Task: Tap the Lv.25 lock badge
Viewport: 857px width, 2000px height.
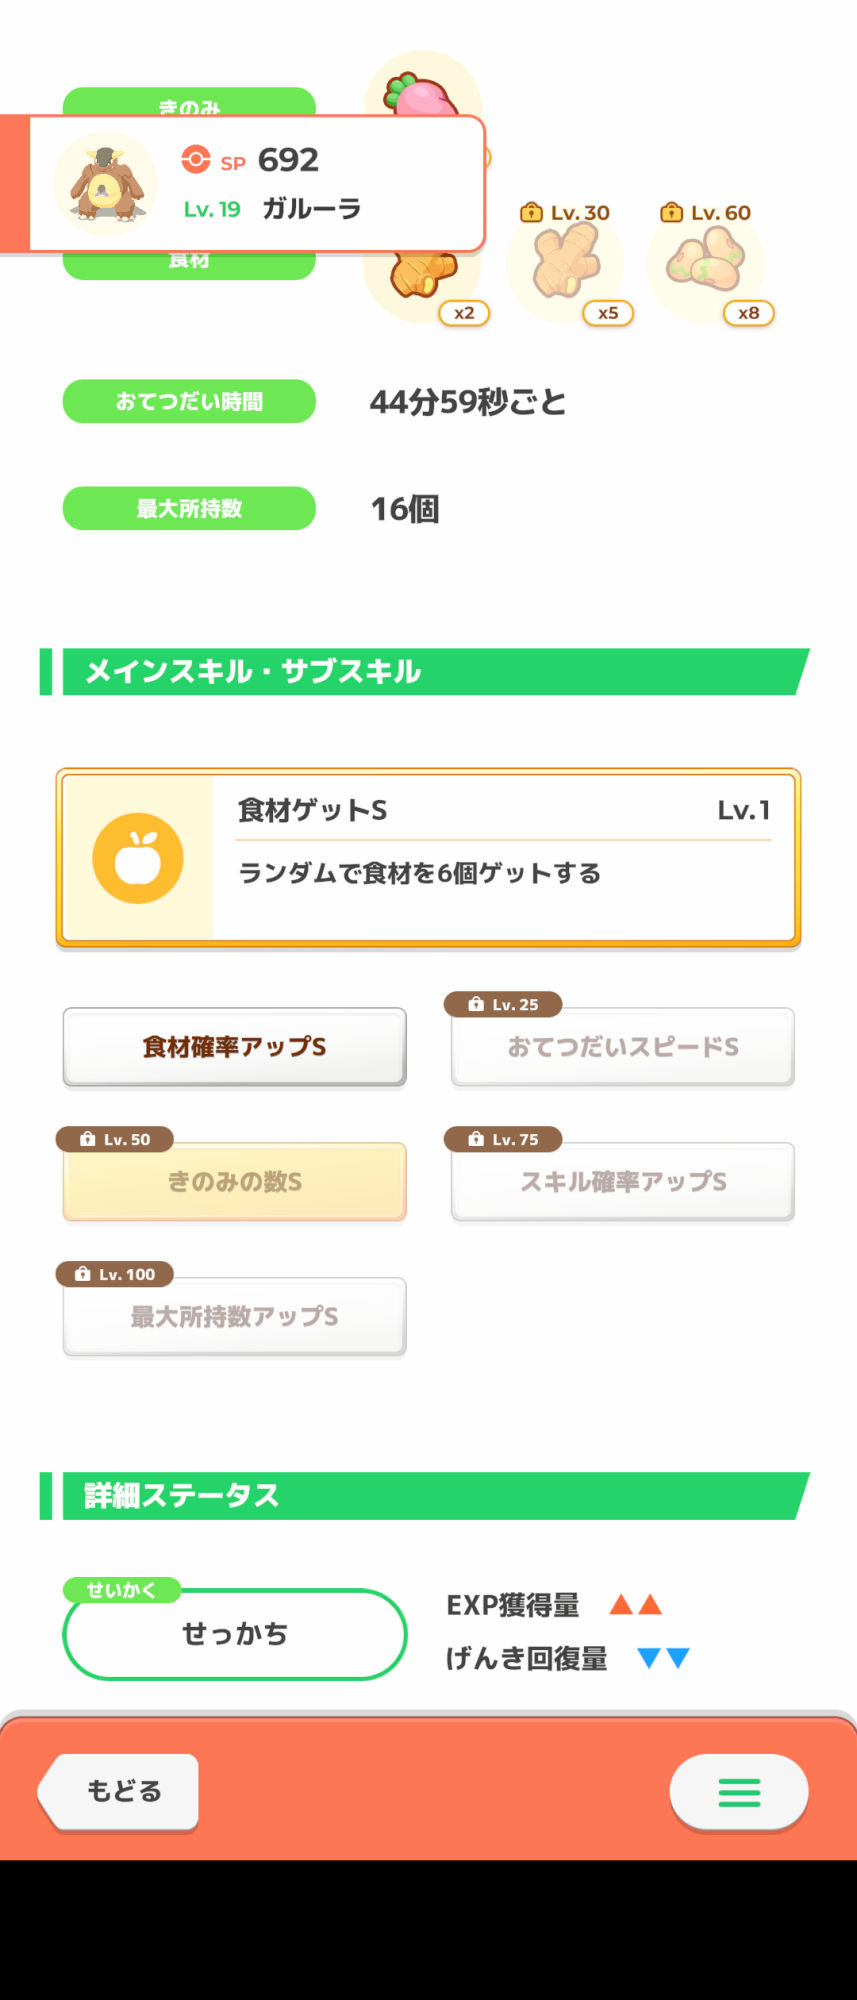Action: tap(503, 1004)
